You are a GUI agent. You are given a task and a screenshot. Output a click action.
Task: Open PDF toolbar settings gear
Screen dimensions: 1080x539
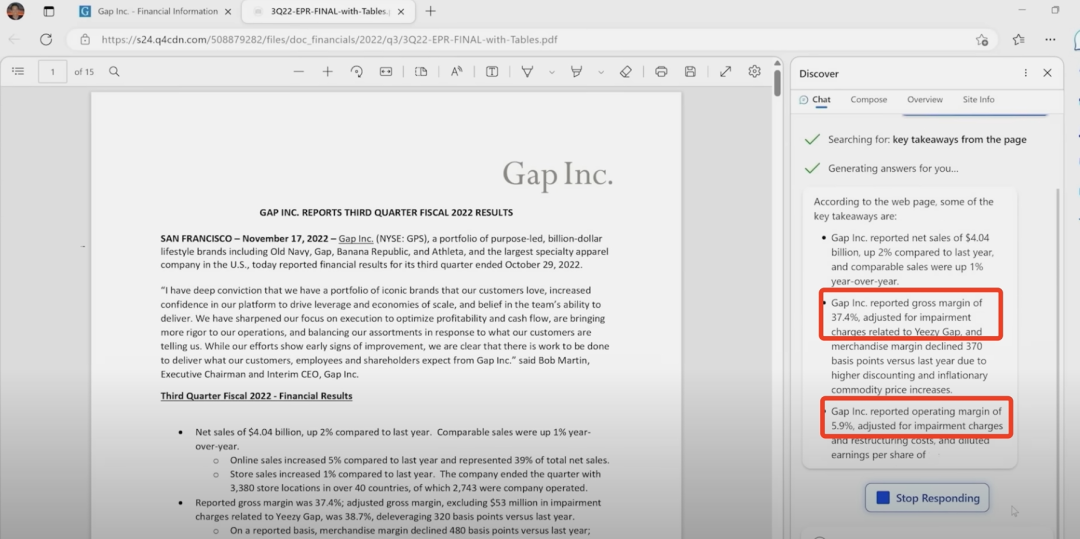coord(754,72)
